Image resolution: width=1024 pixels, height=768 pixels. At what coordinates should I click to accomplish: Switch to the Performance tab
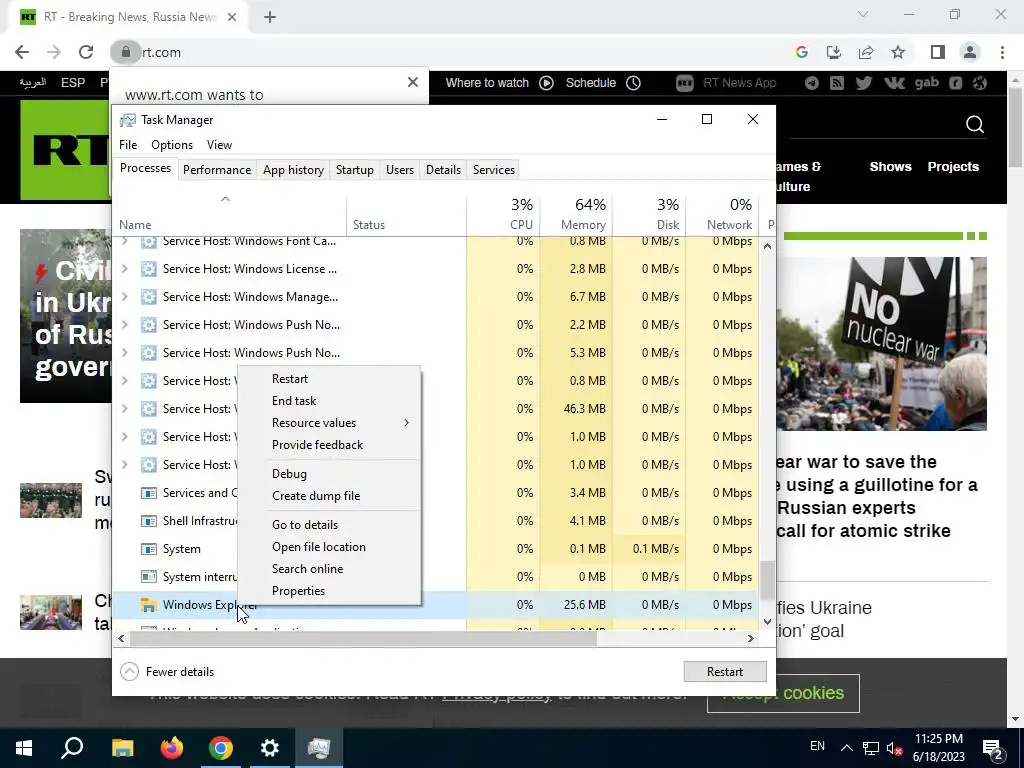click(x=217, y=170)
